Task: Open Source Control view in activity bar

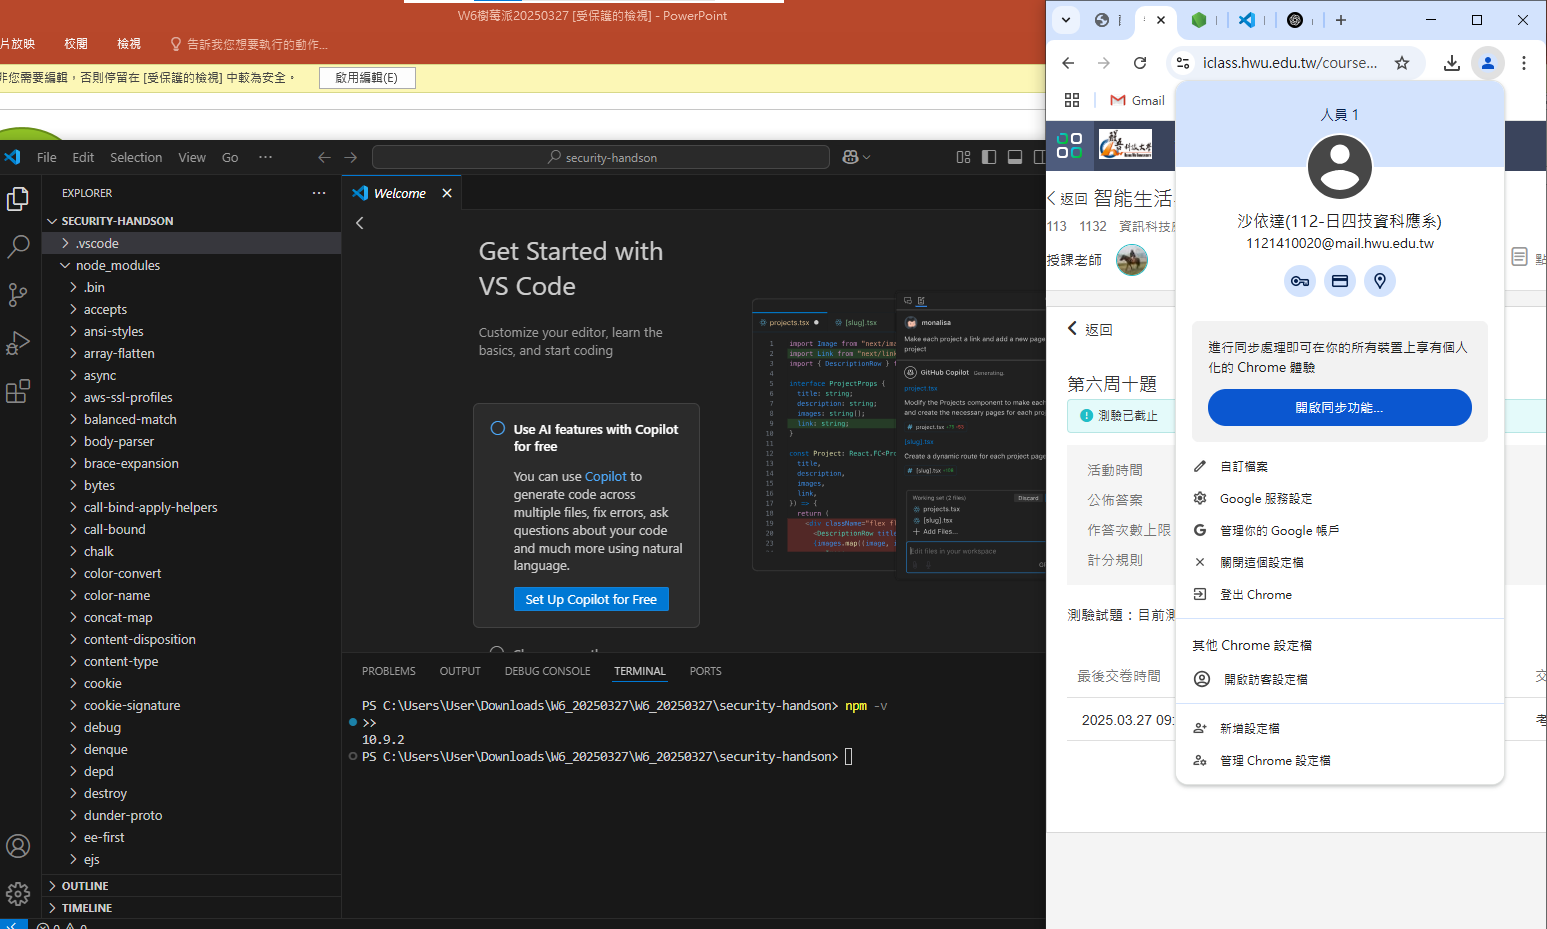Action: tap(18, 294)
